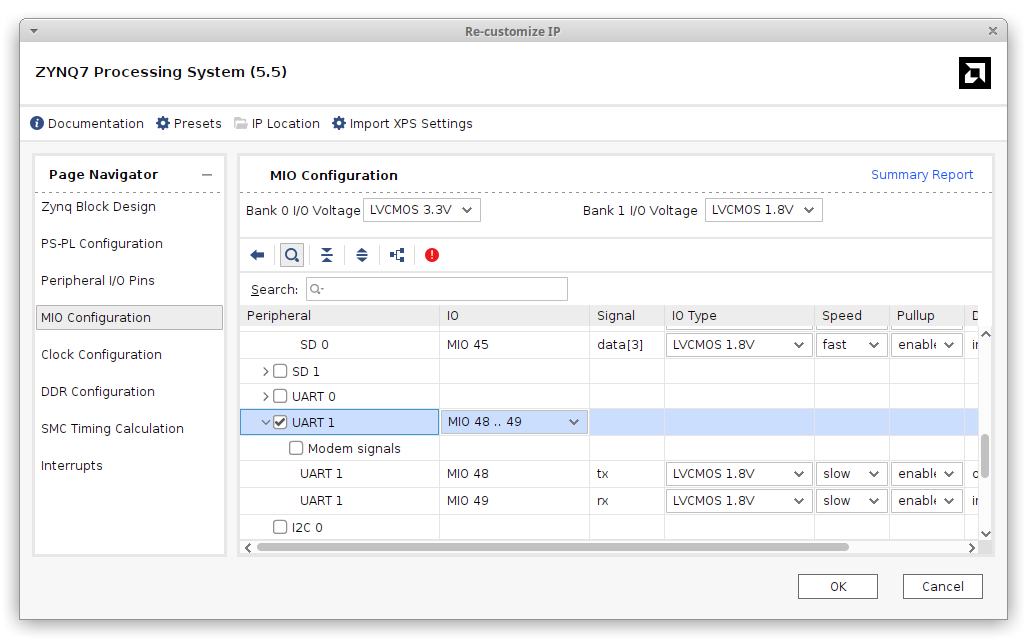Uncheck the UART 1 checkbox
1031x643 pixels.
[x=280, y=422]
